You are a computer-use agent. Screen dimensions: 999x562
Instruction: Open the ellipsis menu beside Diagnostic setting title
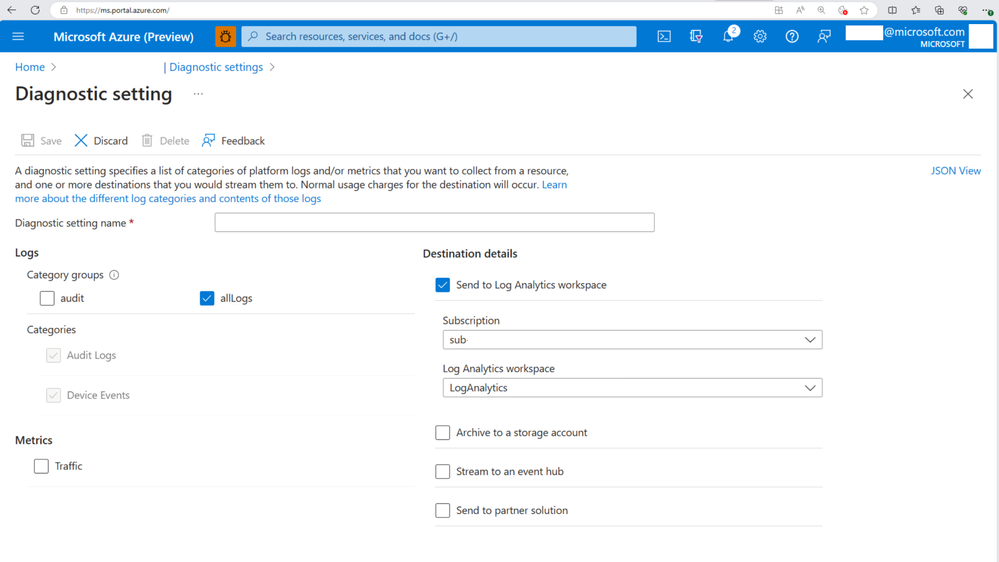pos(198,94)
